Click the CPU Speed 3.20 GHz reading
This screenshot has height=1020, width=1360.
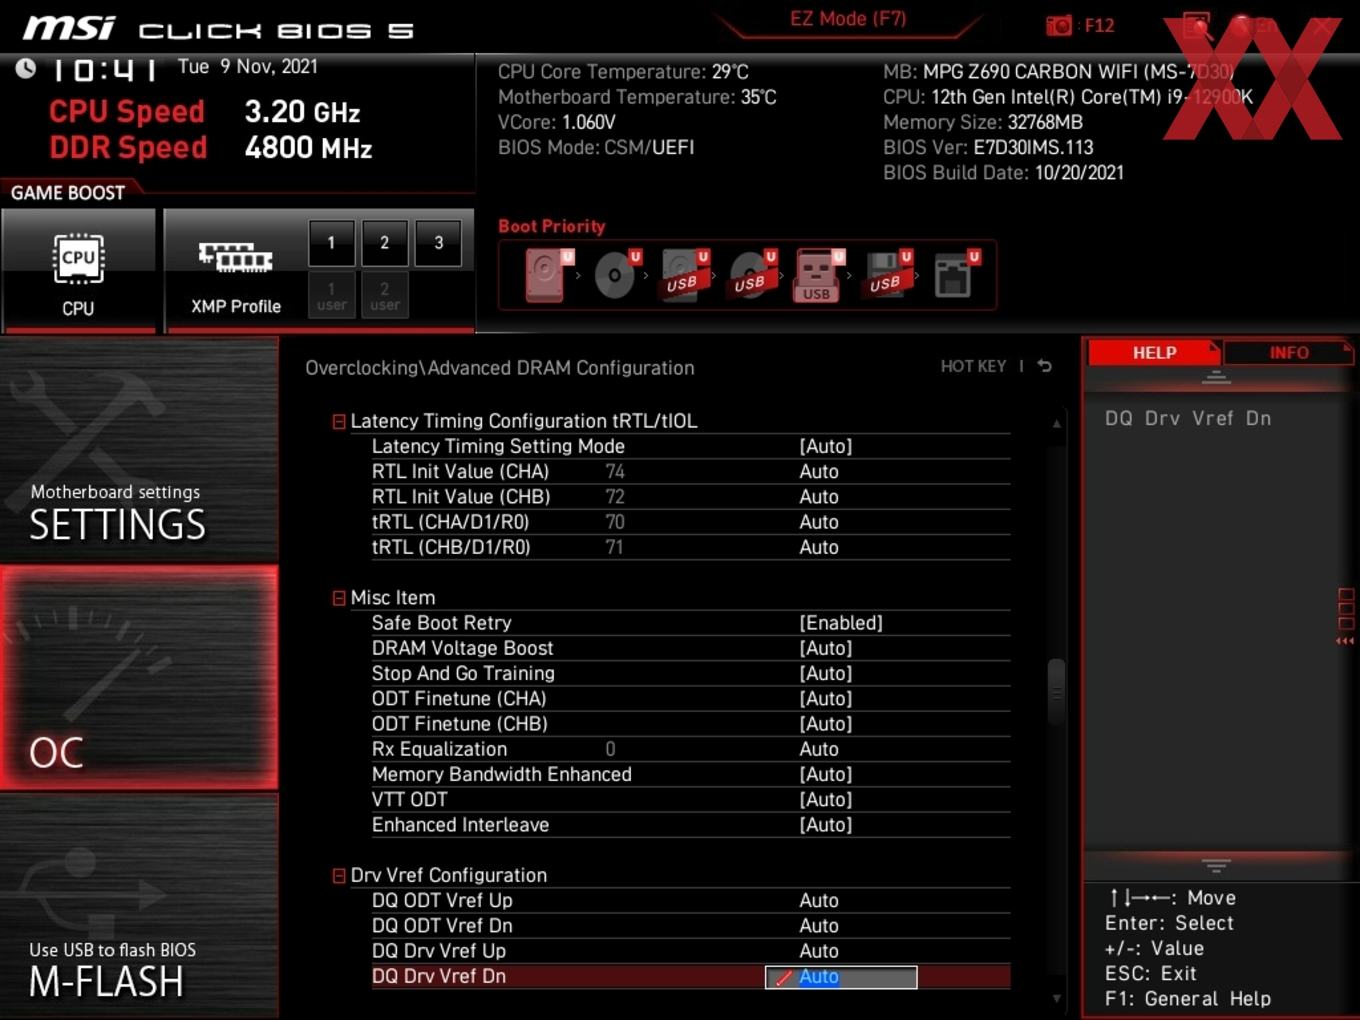(x=205, y=111)
